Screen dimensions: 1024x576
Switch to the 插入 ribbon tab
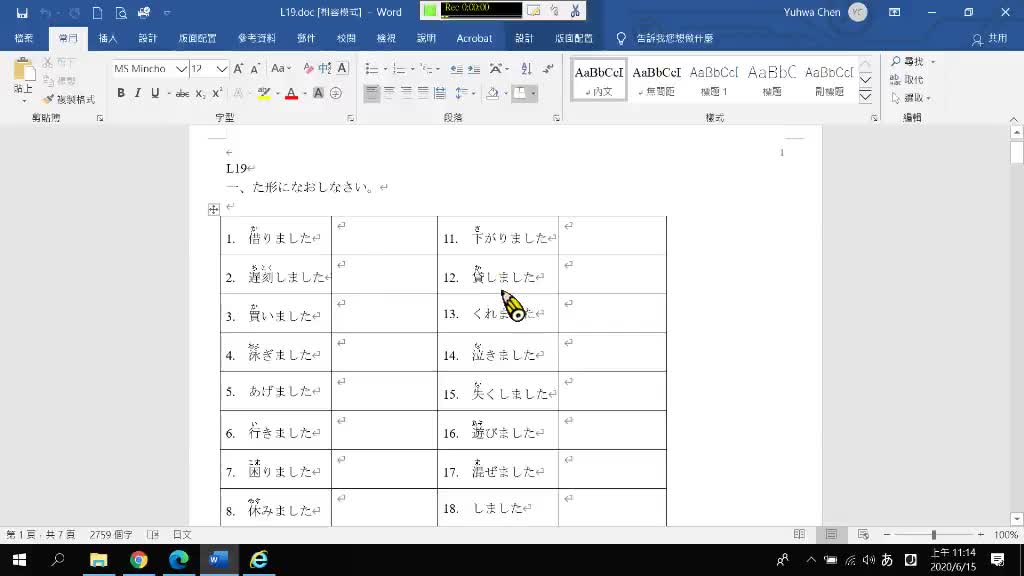click(x=108, y=38)
